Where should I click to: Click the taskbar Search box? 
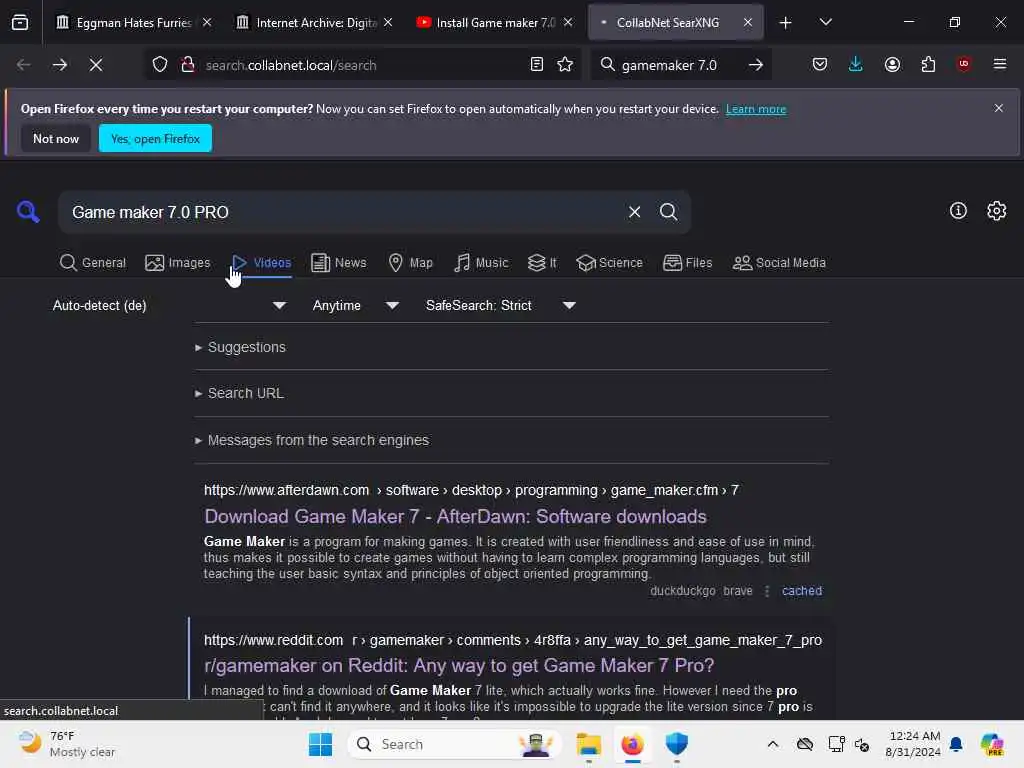tap(455, 744)
